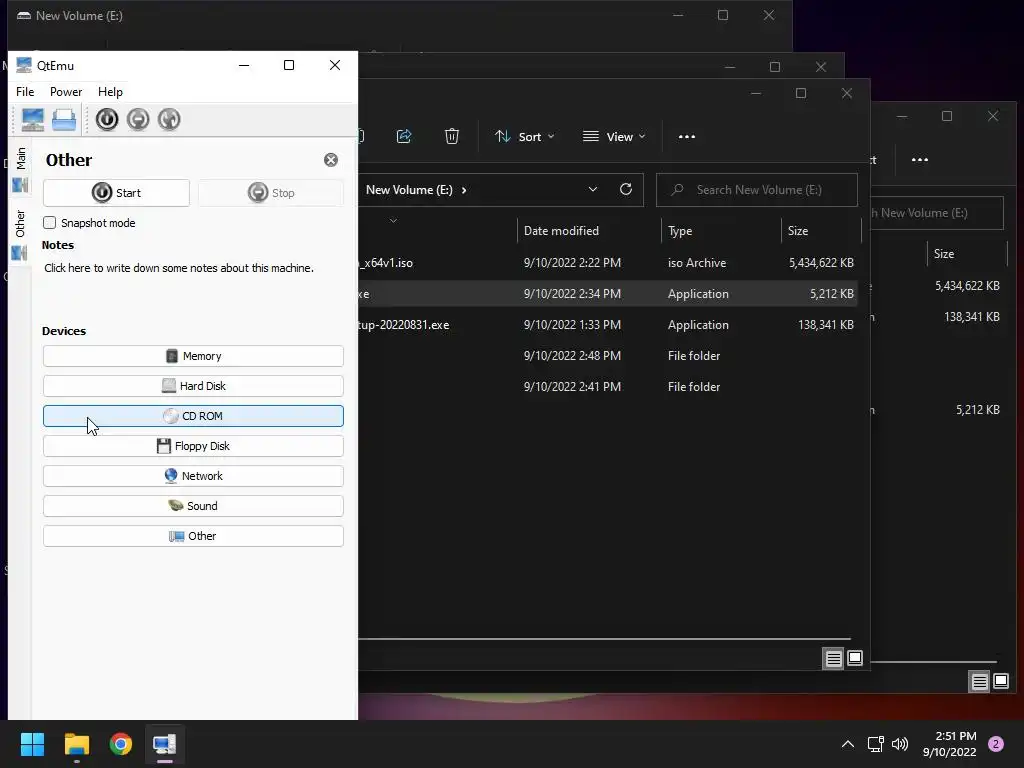Refresh the New Volume (E:) folder
The height and width of the screenshot is (768, 1024).
pos(626,189)
